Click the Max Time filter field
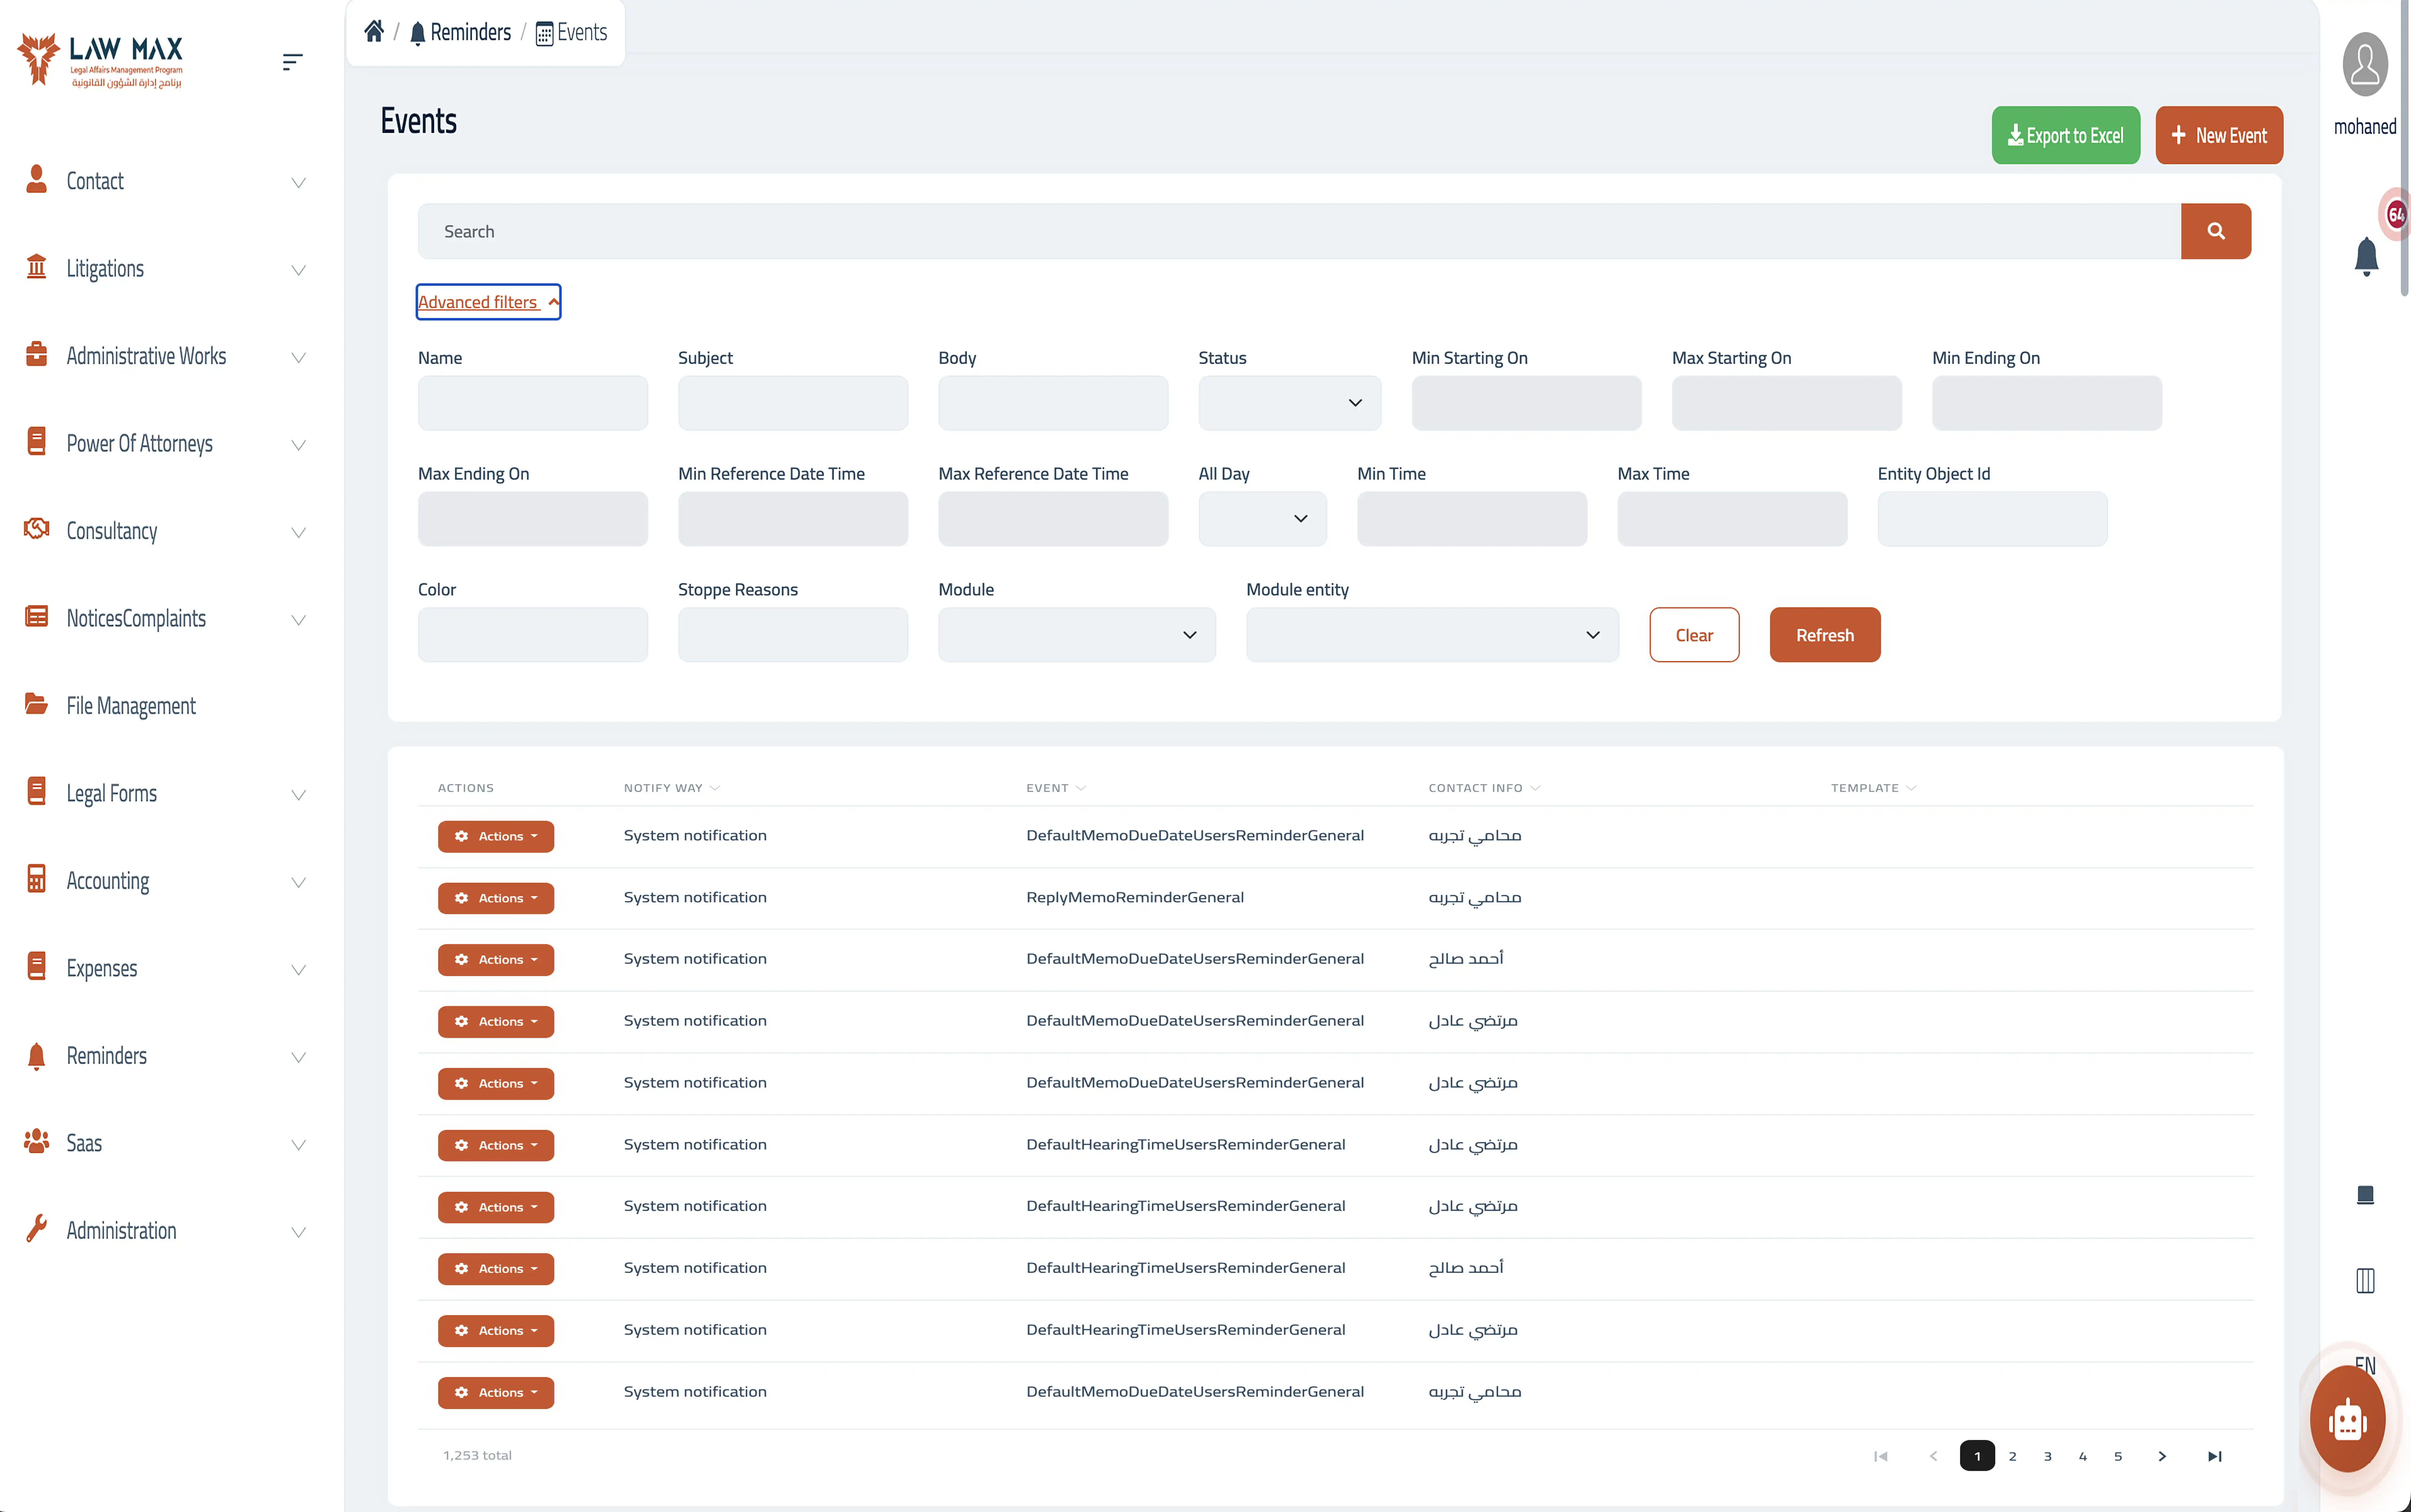 tap(1732, 519)
